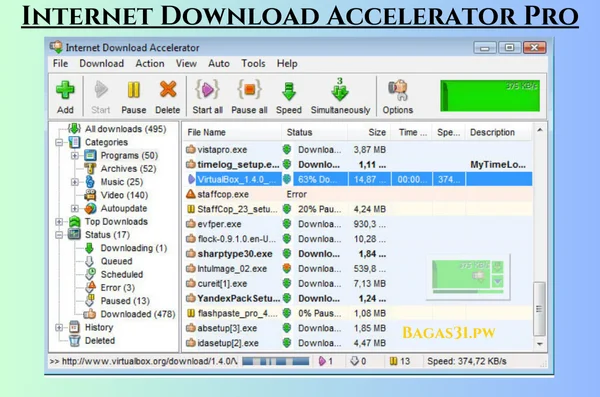
Task: Open the Auto menu
Action: pyautogui.click(x=218, y=64)
